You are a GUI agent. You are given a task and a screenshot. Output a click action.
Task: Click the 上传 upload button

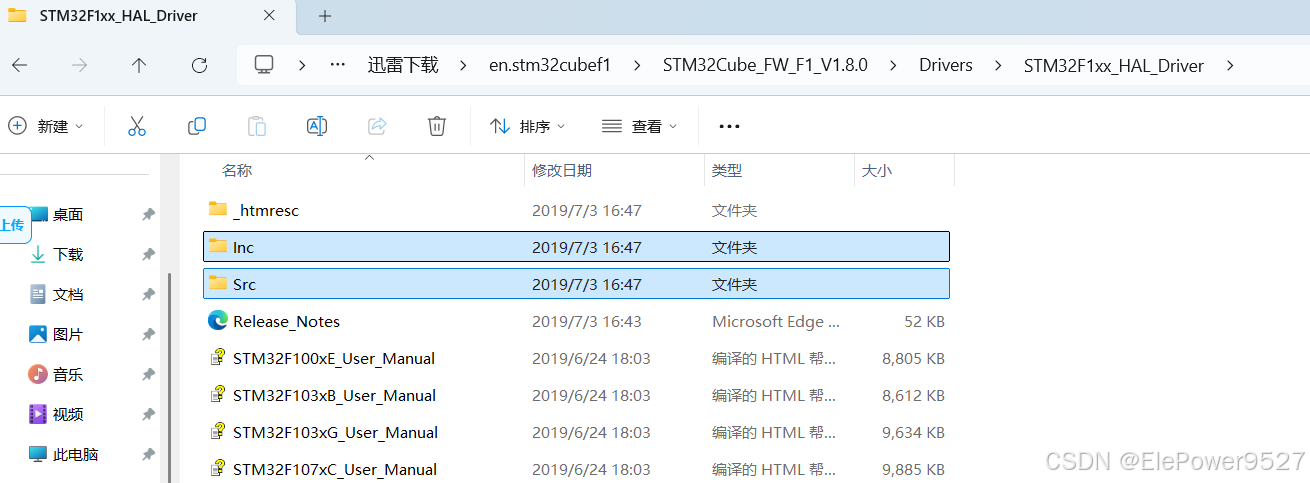click(14, 225)
